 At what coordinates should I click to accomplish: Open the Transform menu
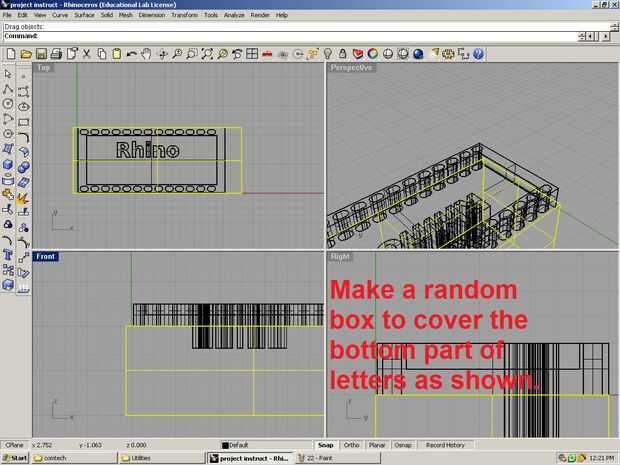point(185,15)
